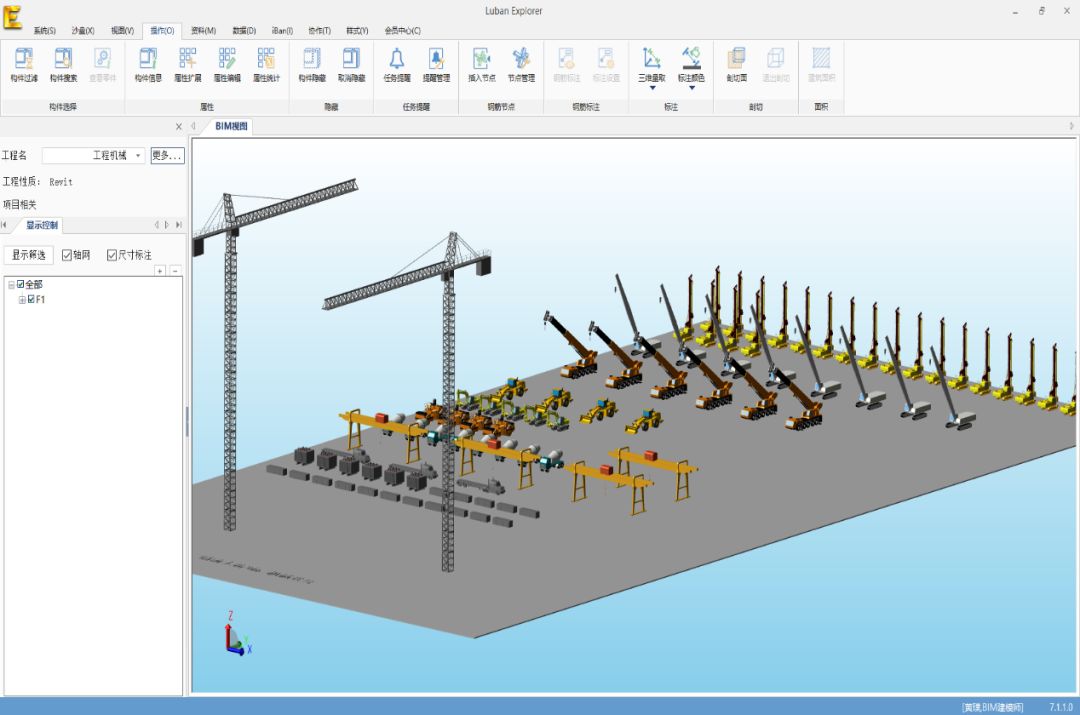1080x715 pixels.
Task: Open the 视图(V) menu tab
Action: [x=122, y=31]
